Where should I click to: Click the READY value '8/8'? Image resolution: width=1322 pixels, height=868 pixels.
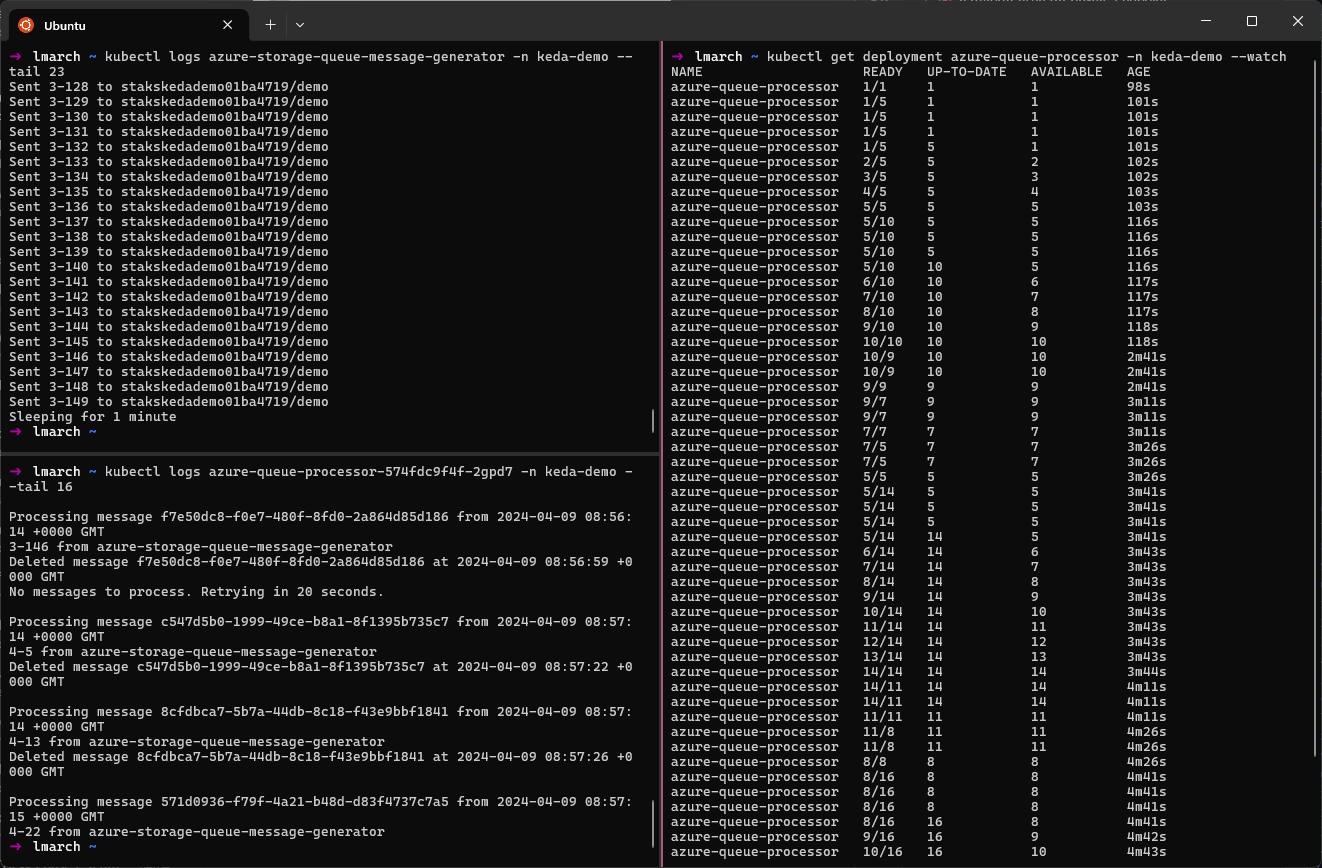[x=875, y=762]
